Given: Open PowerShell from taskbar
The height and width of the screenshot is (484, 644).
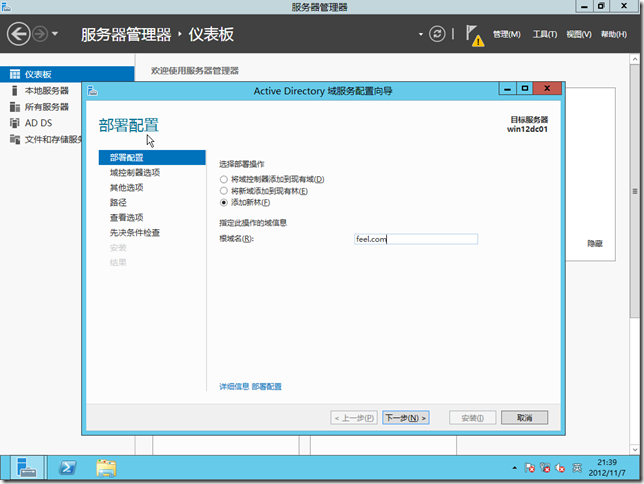Looking at the screenshot, I should pyautogui.click(x=67, y=468).
